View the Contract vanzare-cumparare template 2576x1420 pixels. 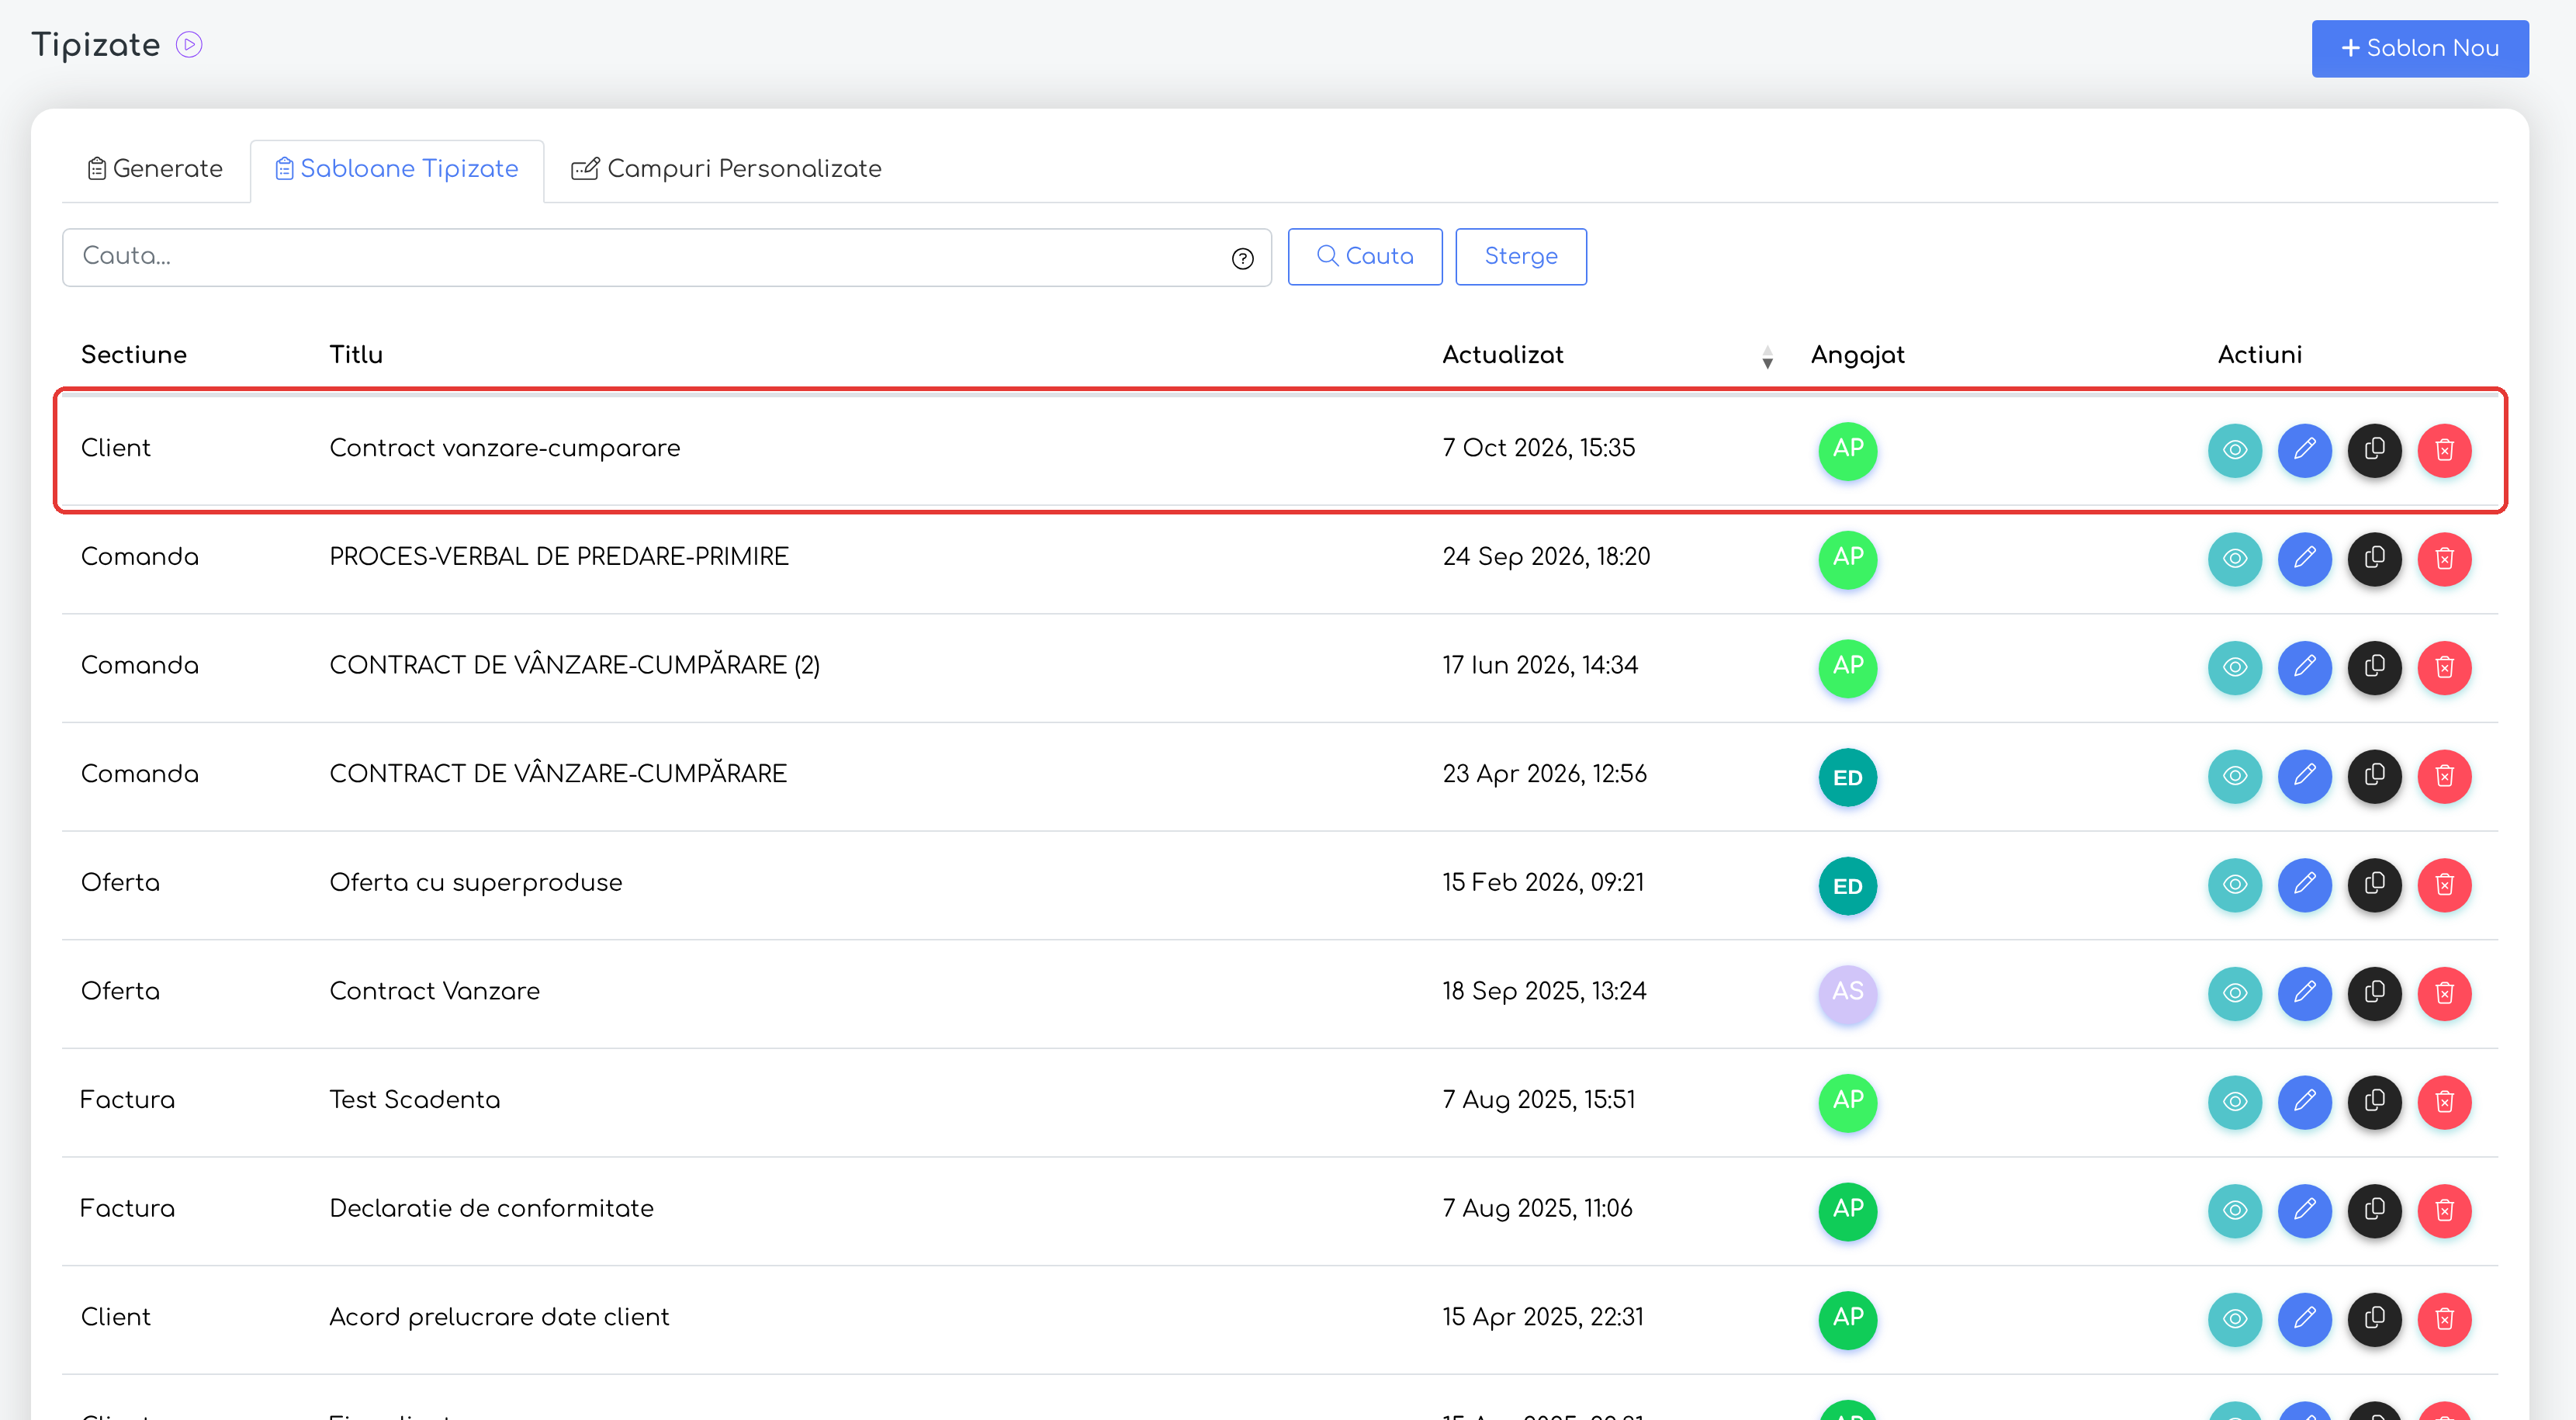point(2234,450)
